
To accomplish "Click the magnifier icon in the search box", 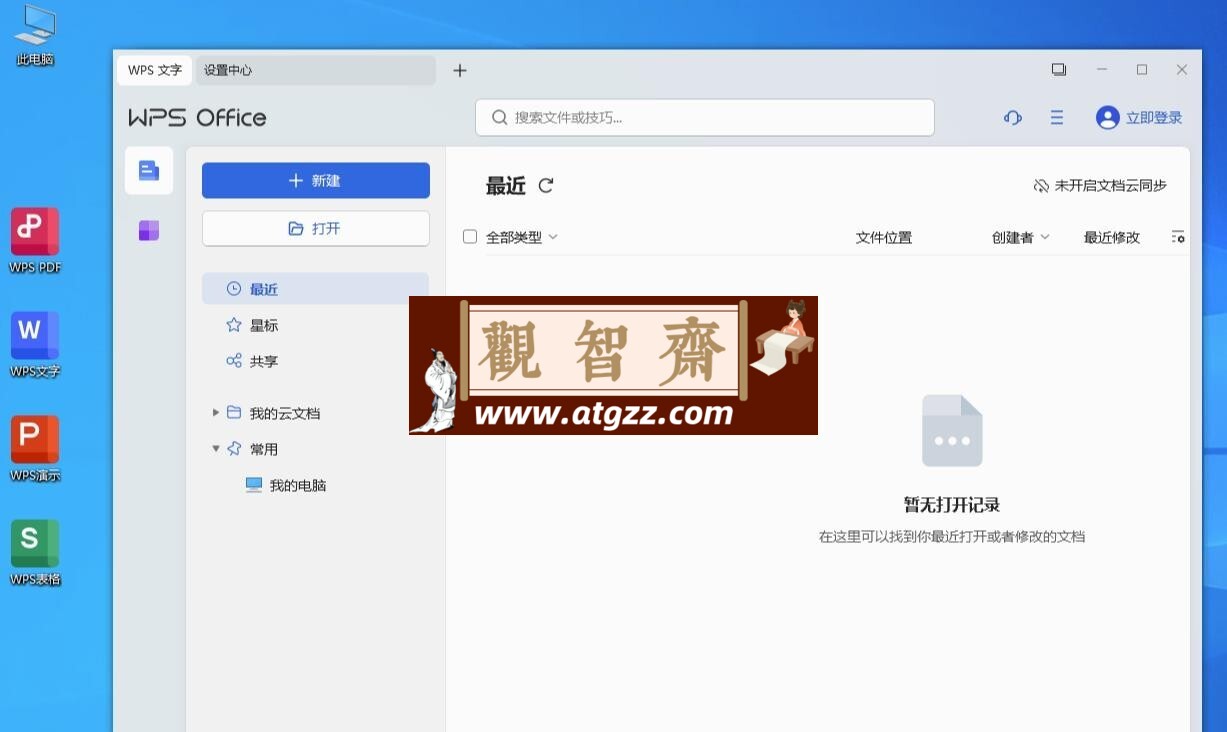I will coord(499,118).
